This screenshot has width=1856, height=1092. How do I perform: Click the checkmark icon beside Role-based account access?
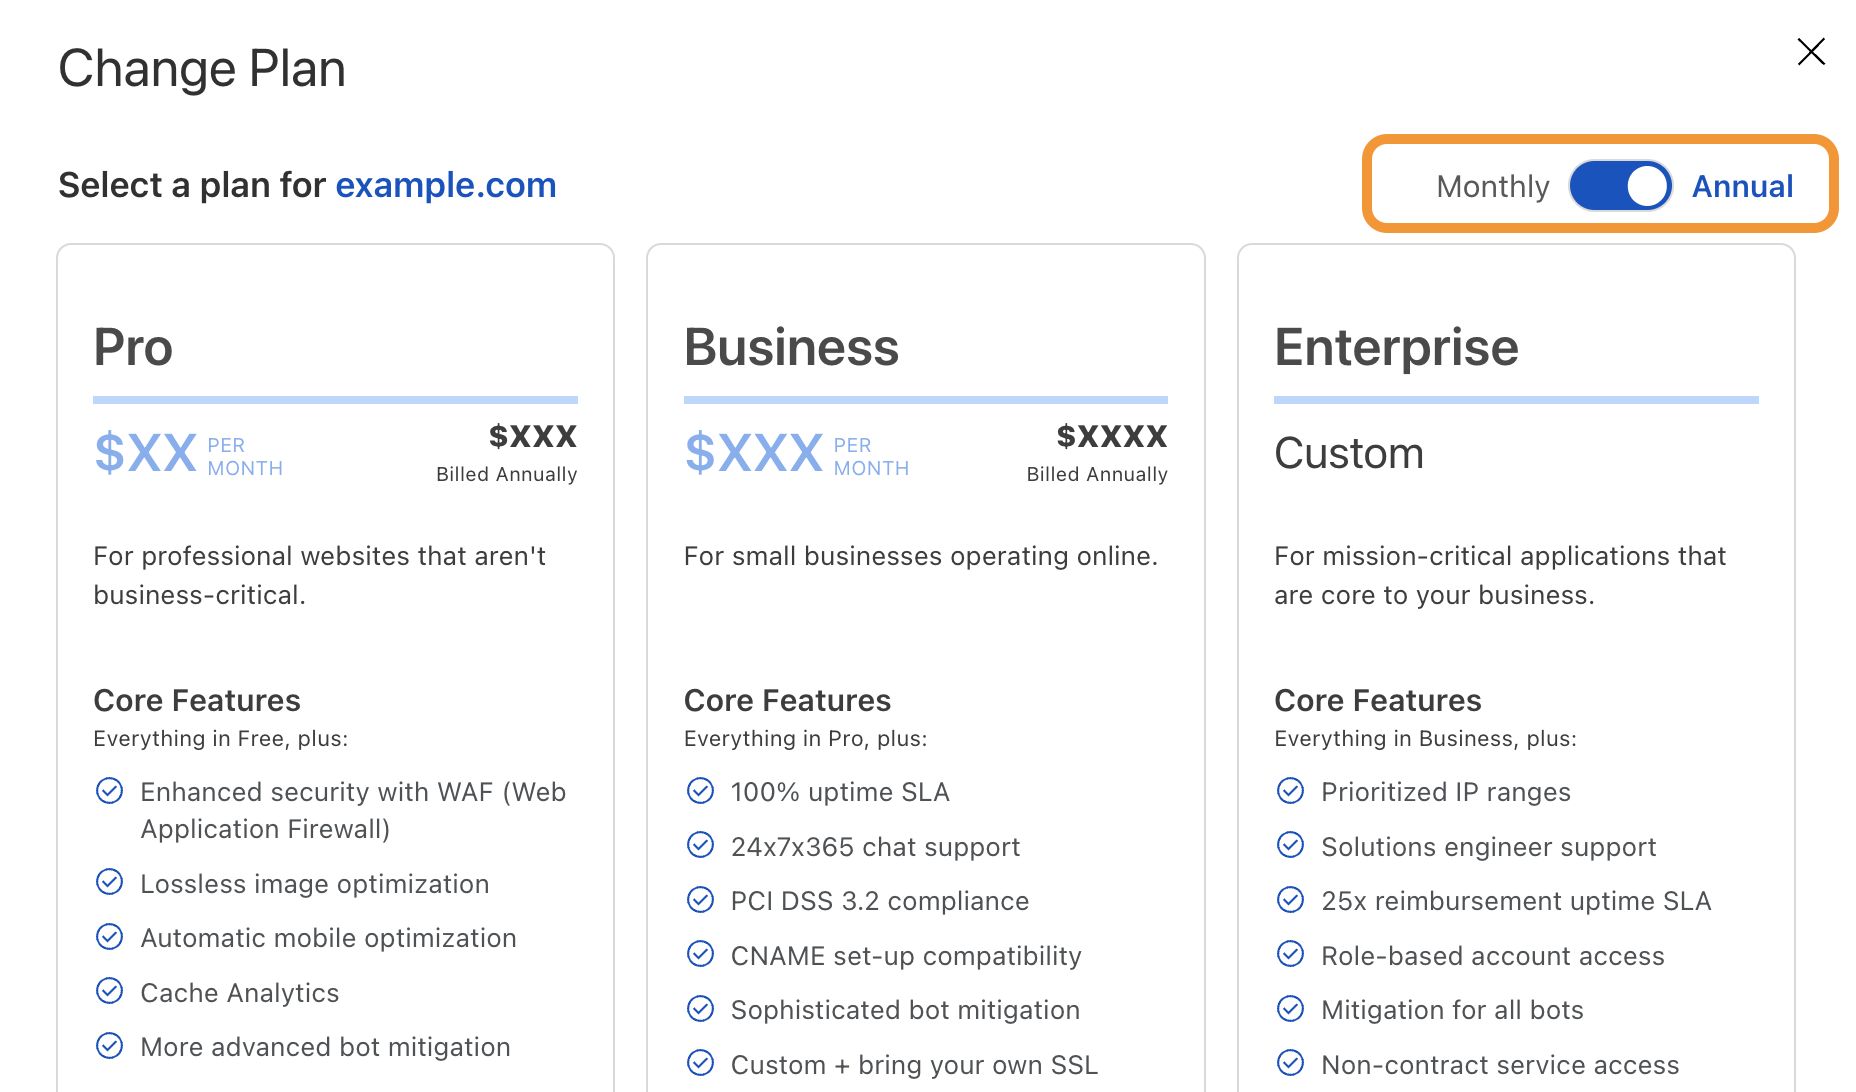1290,955
